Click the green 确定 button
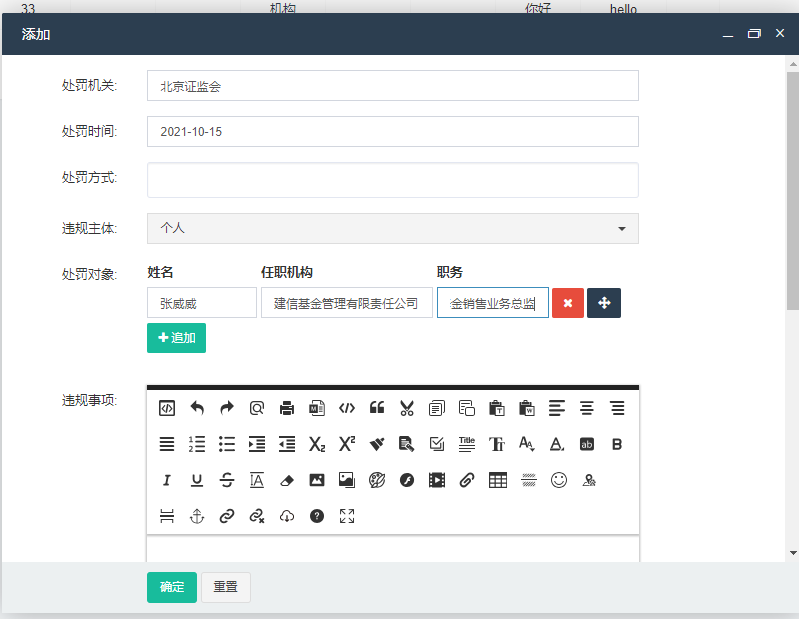 [x=172, y=587]
